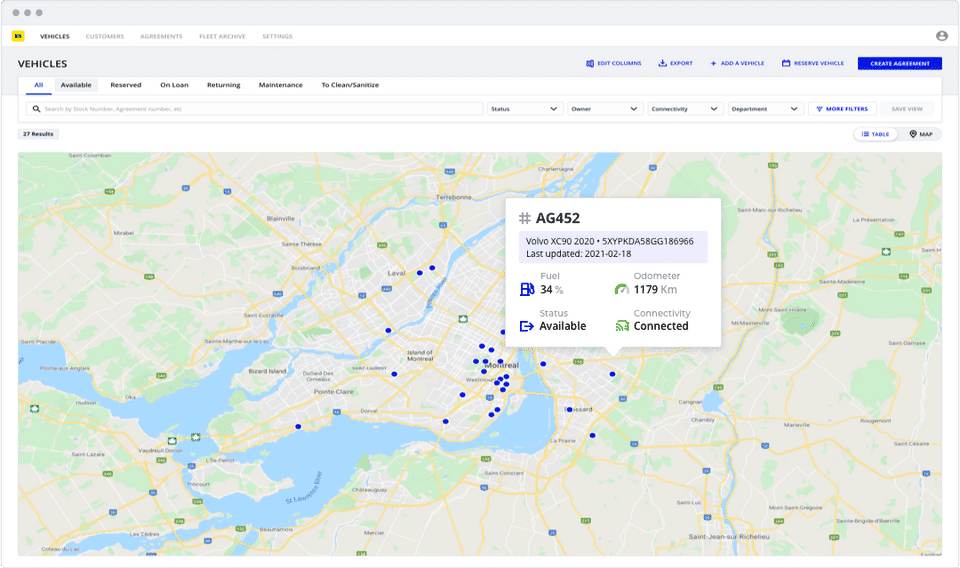This screenshot has height=568, width=960.
Task: Click the Available status arrow icon
Action: [x=527, y=326]
